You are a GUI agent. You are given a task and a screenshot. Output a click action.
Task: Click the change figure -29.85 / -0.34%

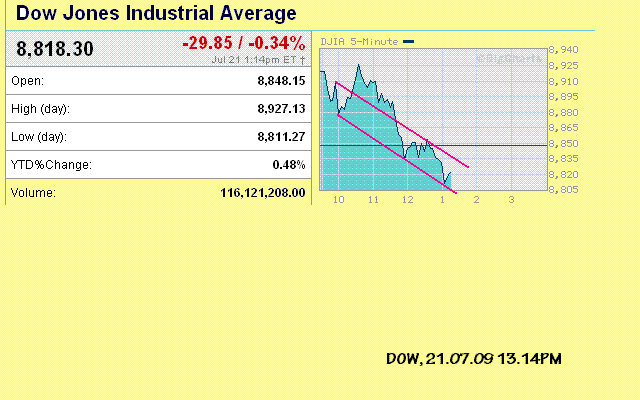[x=244, y=43]
